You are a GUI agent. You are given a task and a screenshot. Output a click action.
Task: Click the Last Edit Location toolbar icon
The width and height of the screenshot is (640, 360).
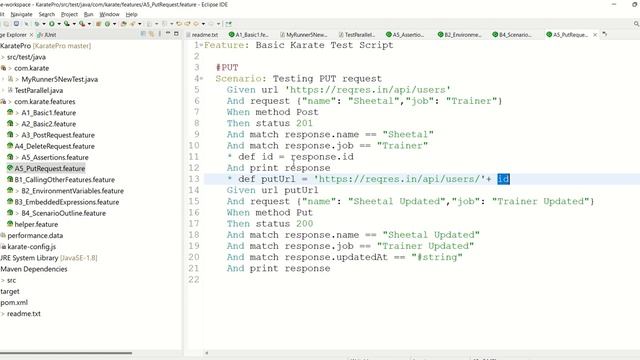coord(179,24)
